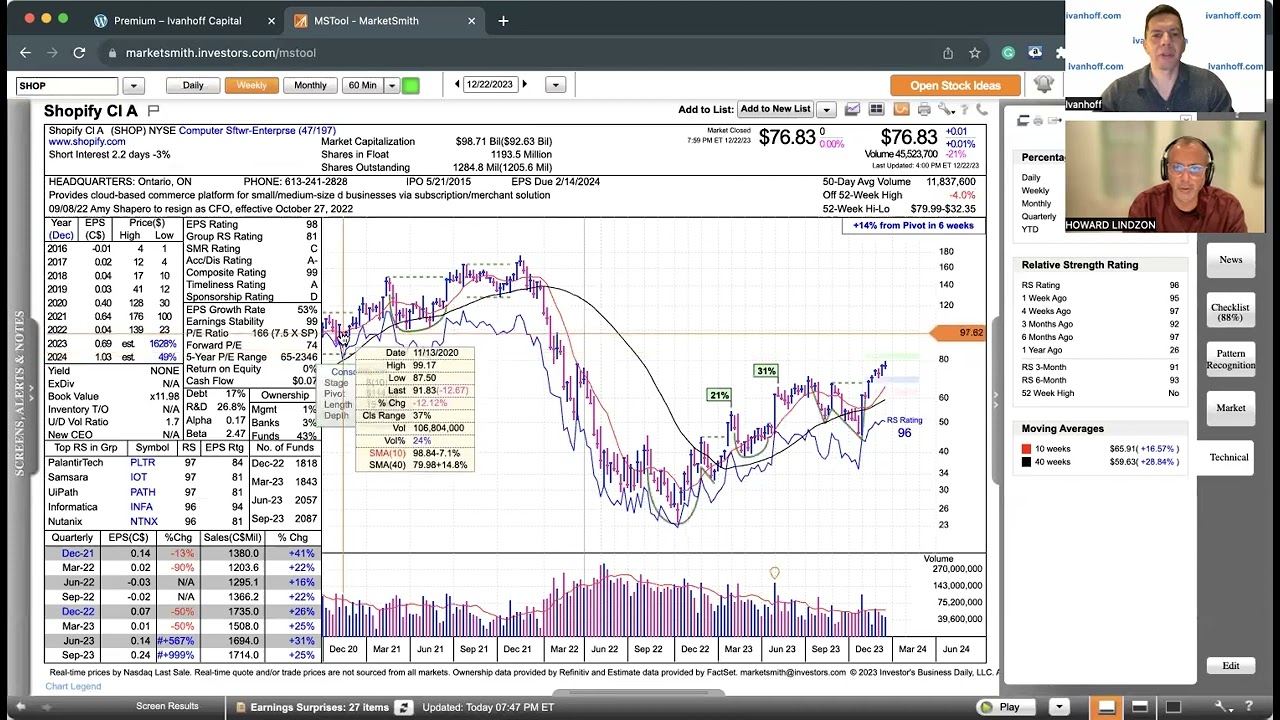Share this page from address bar
The image size is (1280, 720).
click(x=948, y=53)
